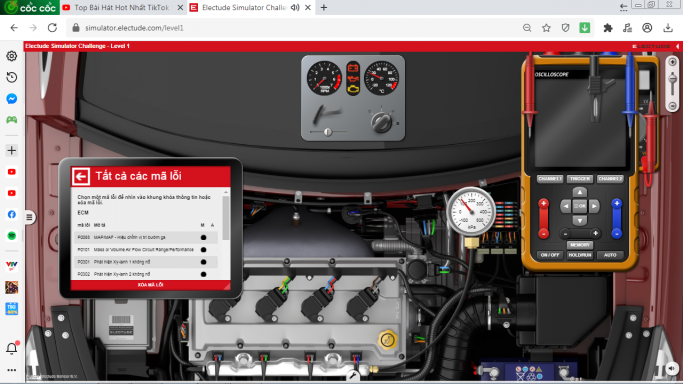
Task: Open Messenger in the sidebar
Action: [12, 99]
